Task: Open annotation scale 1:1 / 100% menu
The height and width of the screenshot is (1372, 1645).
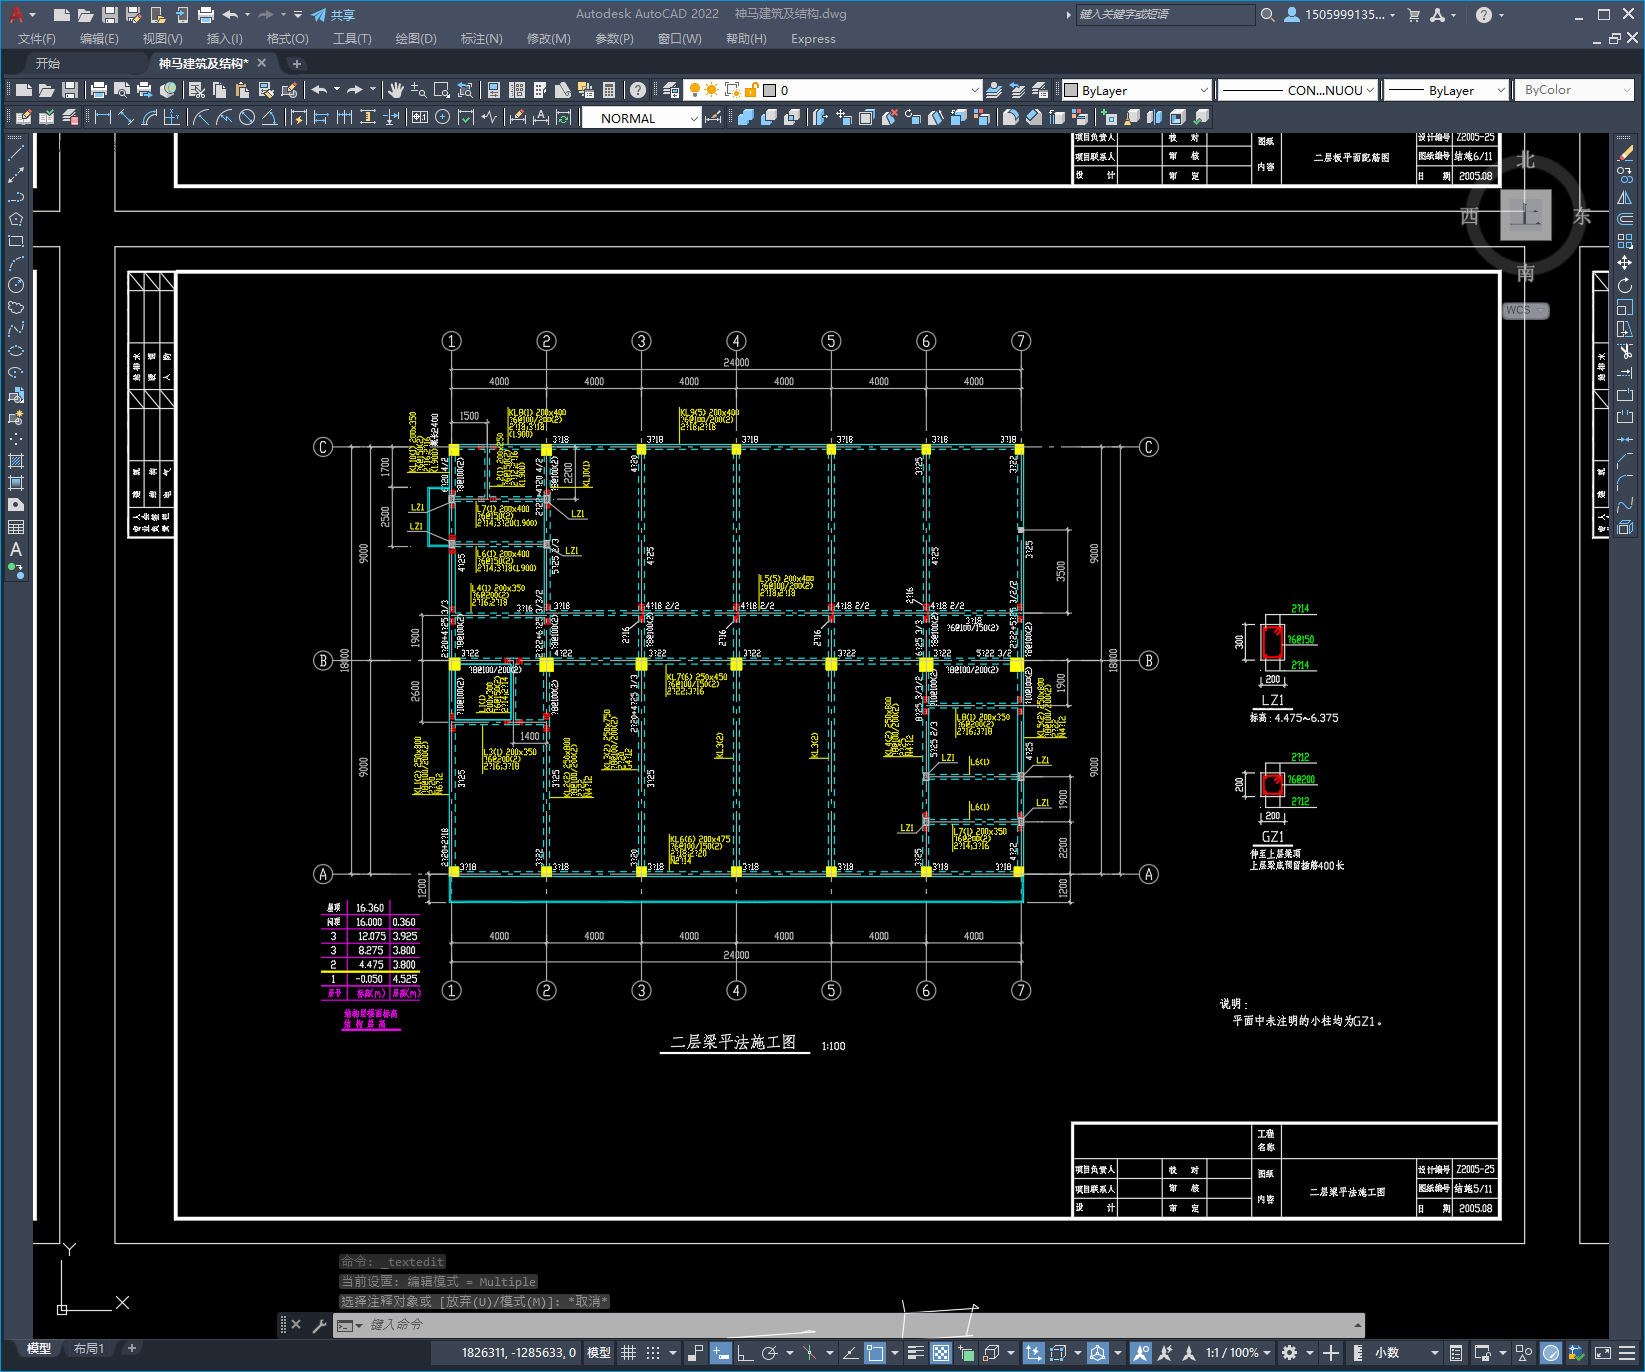Action: 1237,1353
